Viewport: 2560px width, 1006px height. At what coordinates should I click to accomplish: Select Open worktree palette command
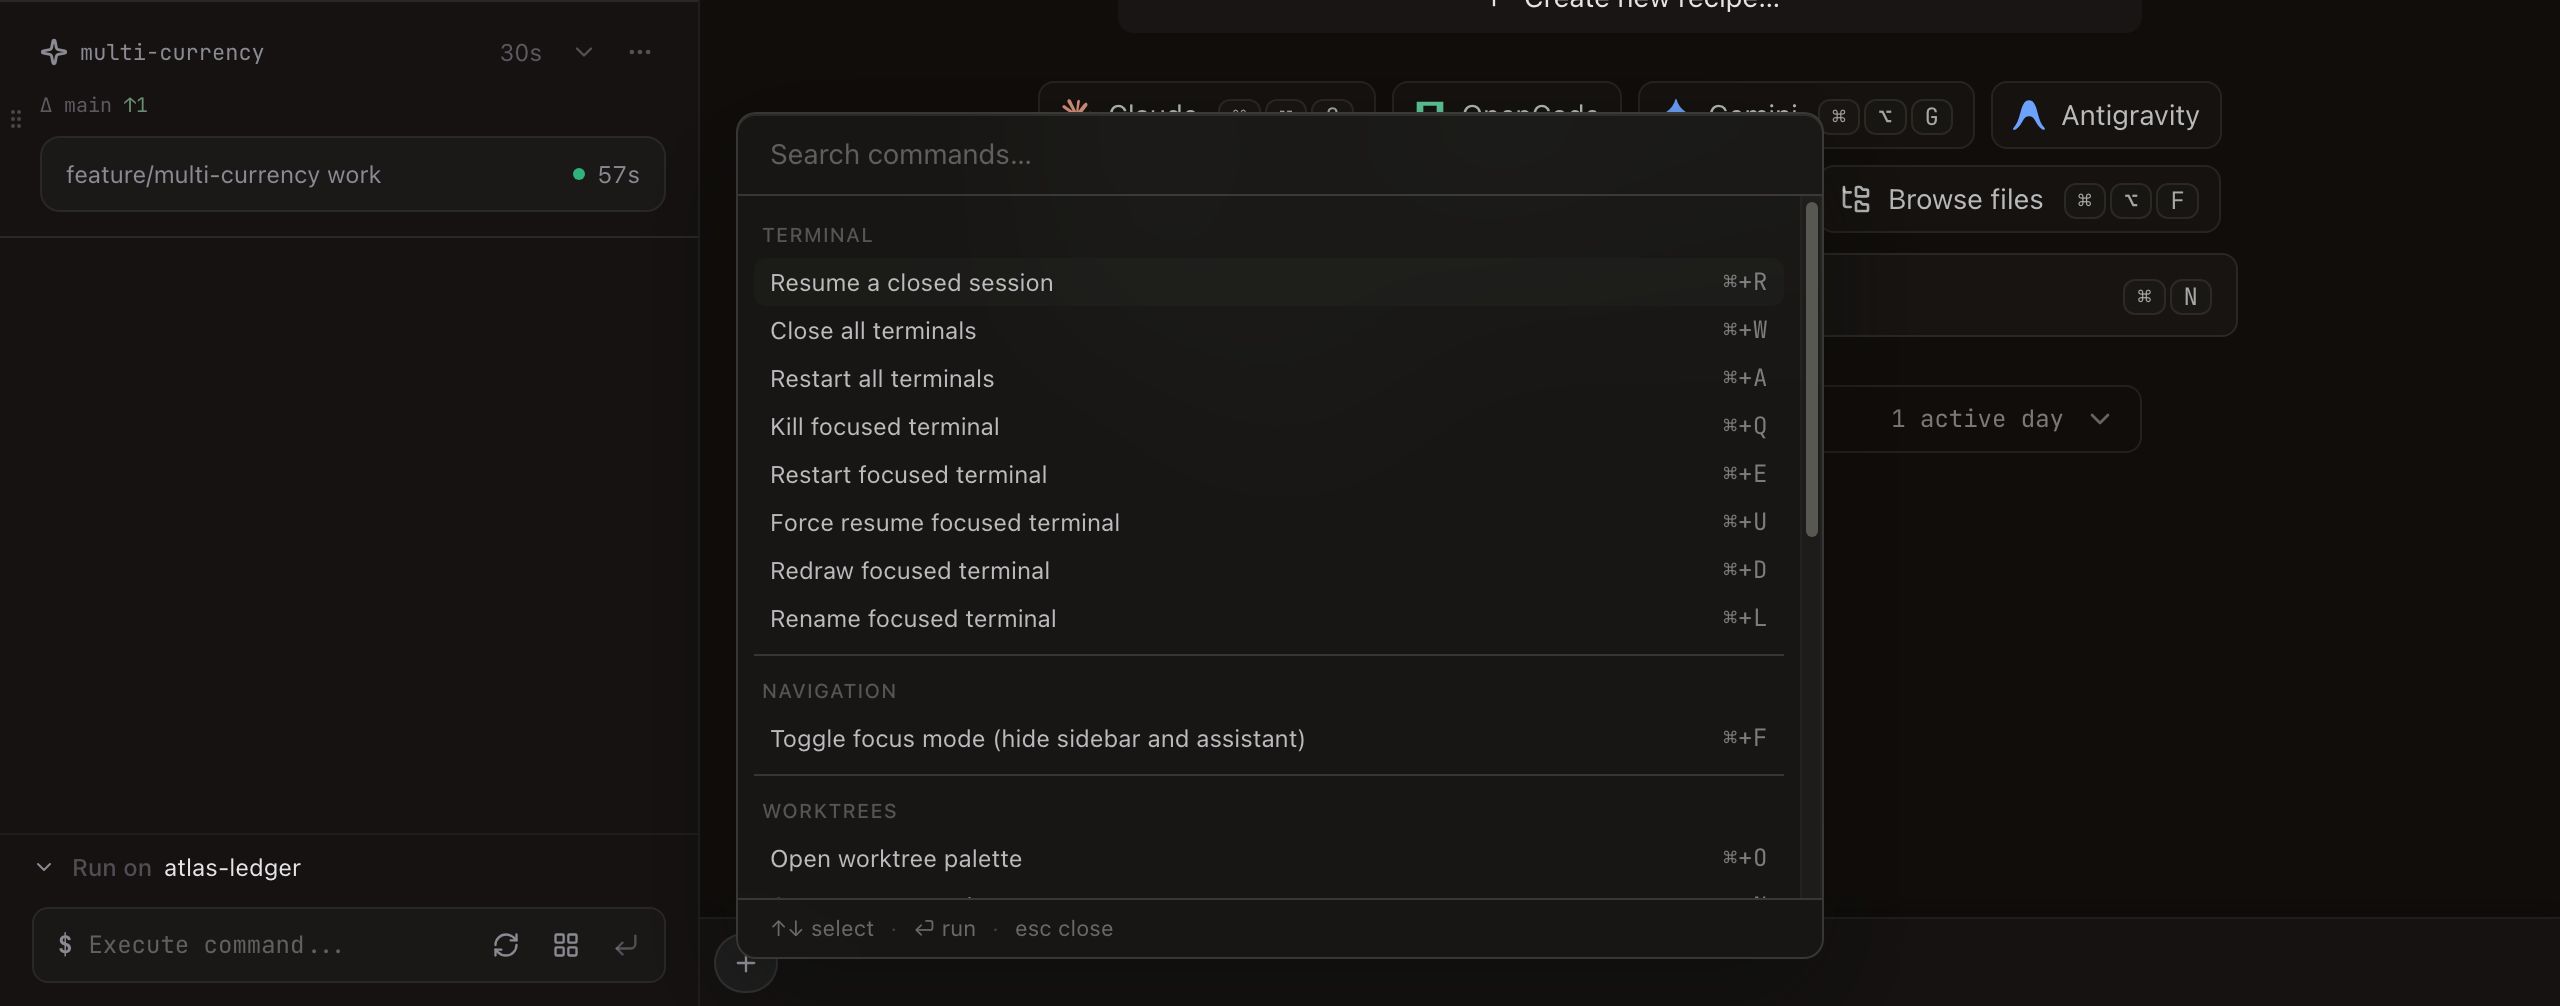click(x=1268, y=858)
